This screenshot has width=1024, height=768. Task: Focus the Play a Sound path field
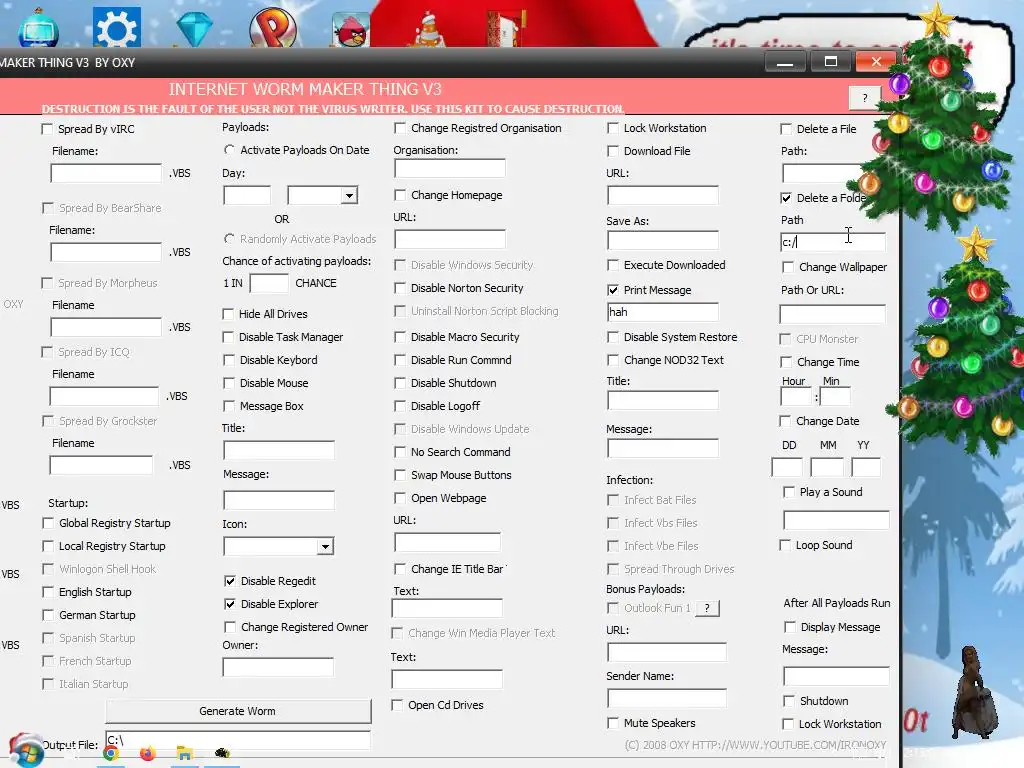837,520
